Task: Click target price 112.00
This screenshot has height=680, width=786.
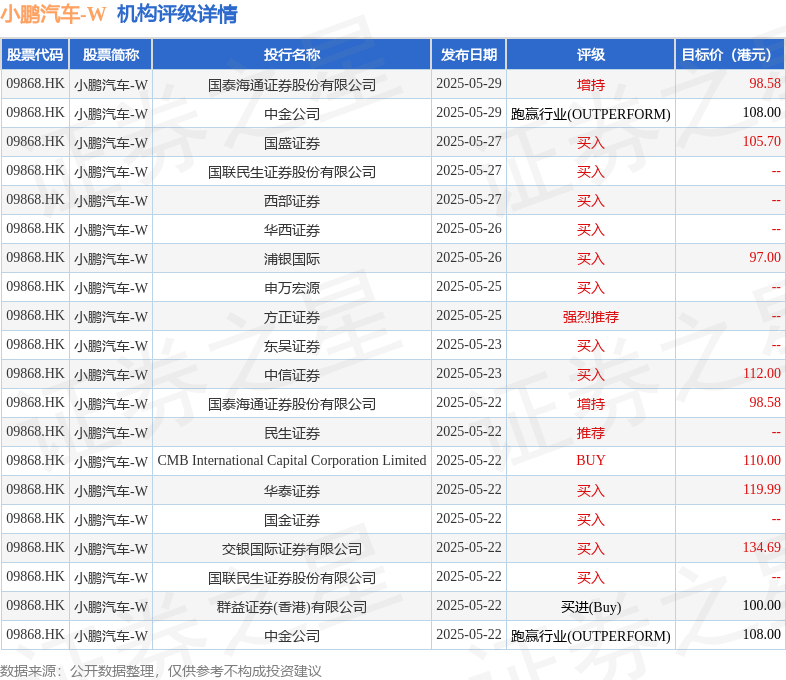Action: click(761, 373)
